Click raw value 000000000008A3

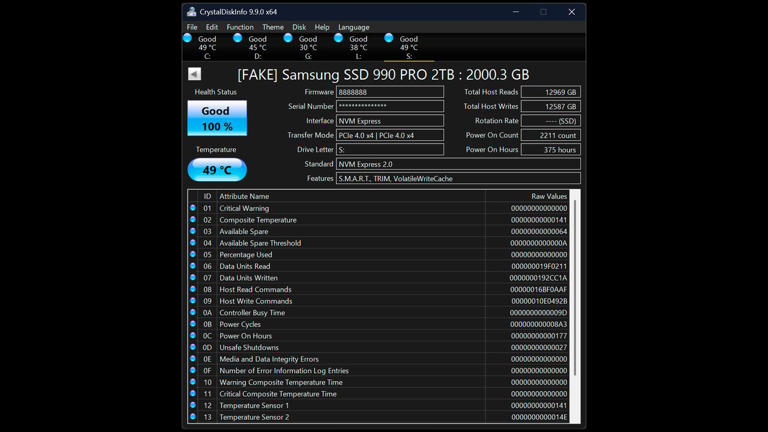(x=538, y=324)
